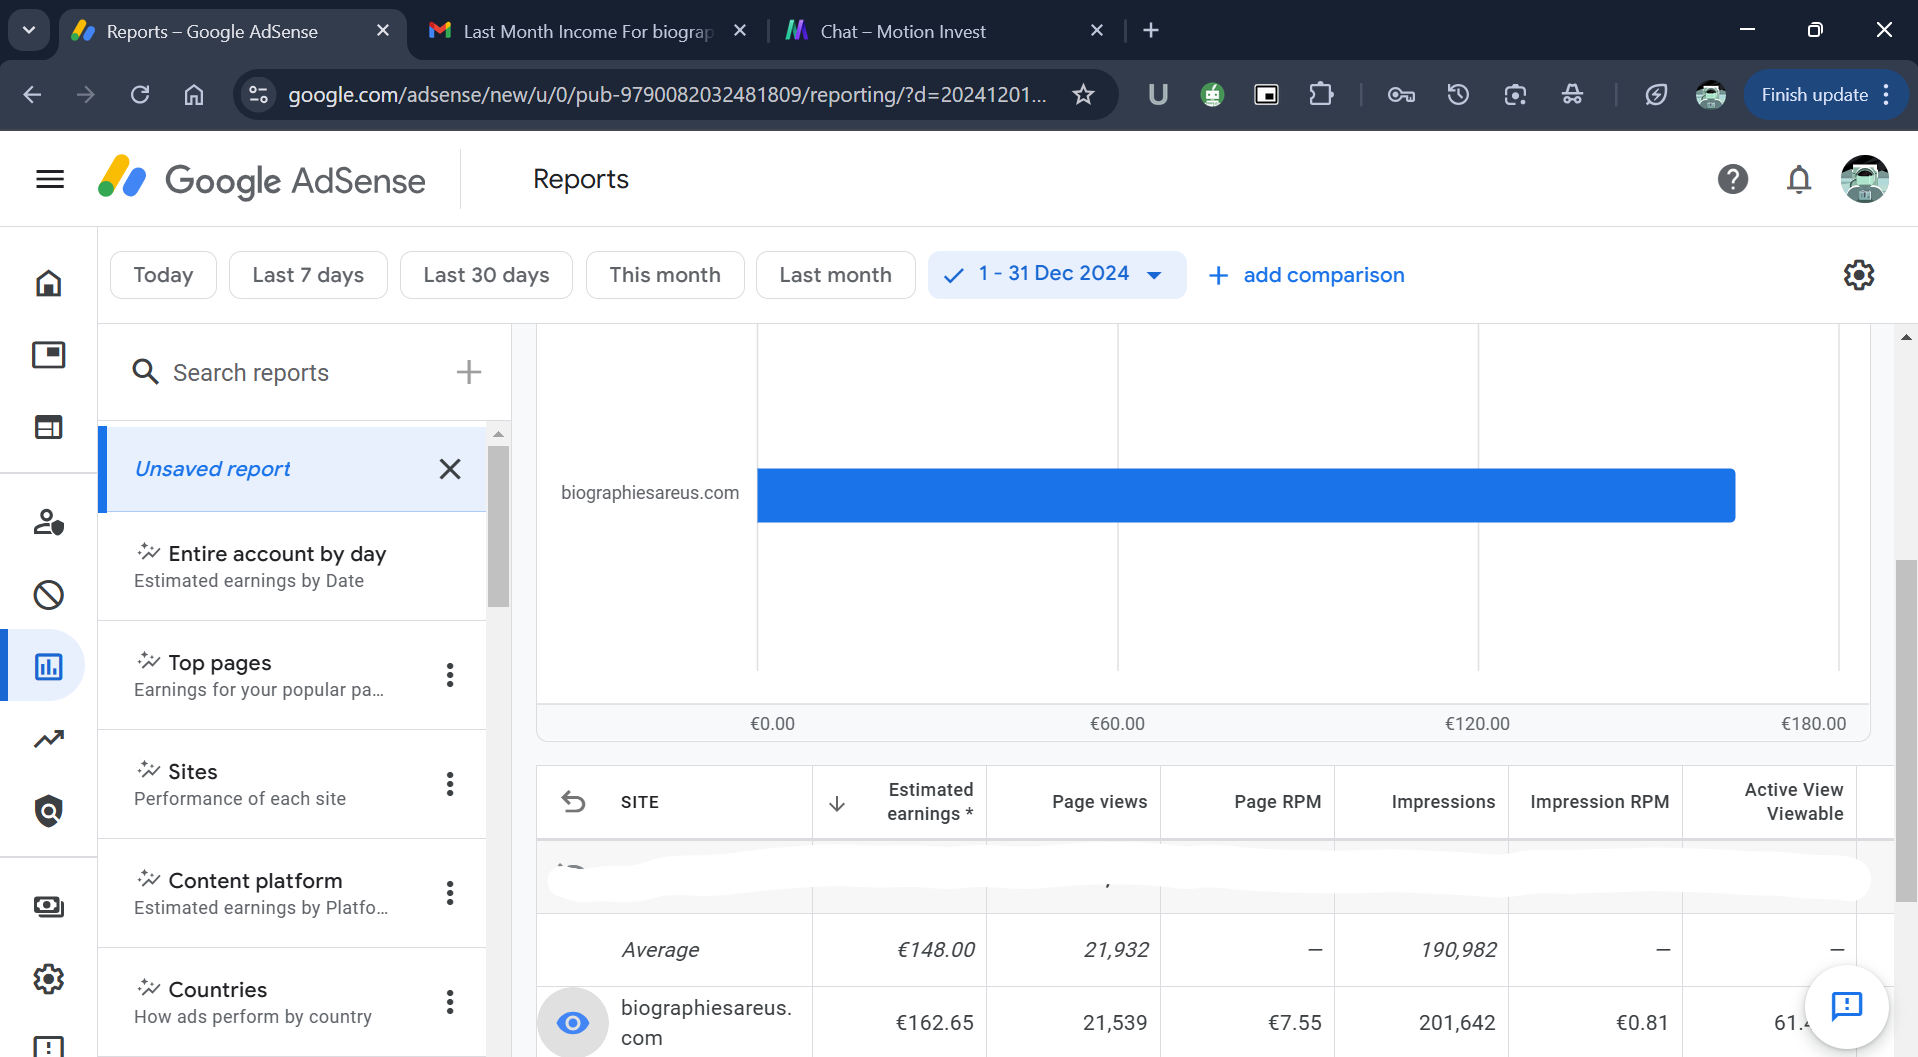Select the Last 30 days range

486,275
